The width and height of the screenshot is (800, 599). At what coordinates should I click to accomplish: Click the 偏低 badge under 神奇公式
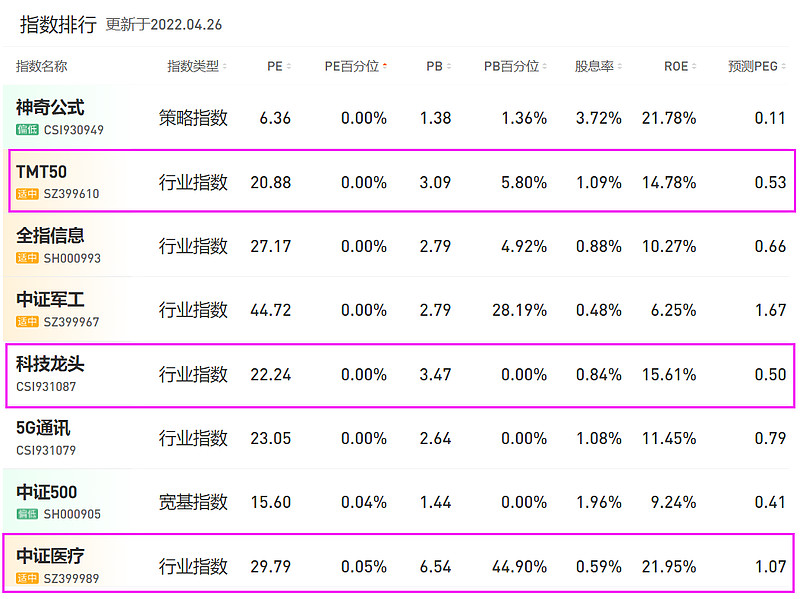click(x=27, y=130)
